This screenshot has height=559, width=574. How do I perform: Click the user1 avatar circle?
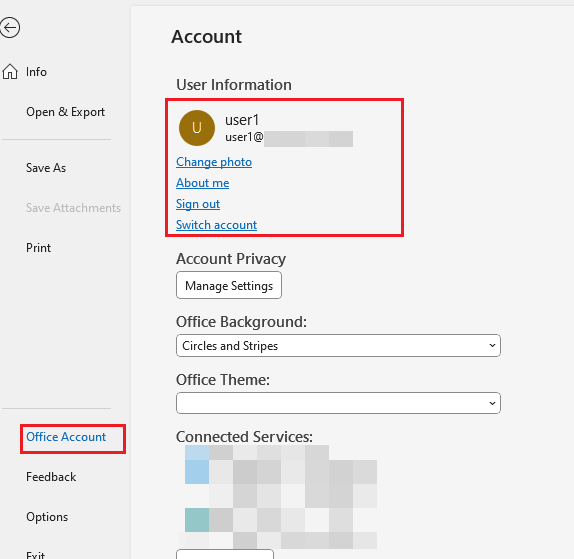(197, 128)
